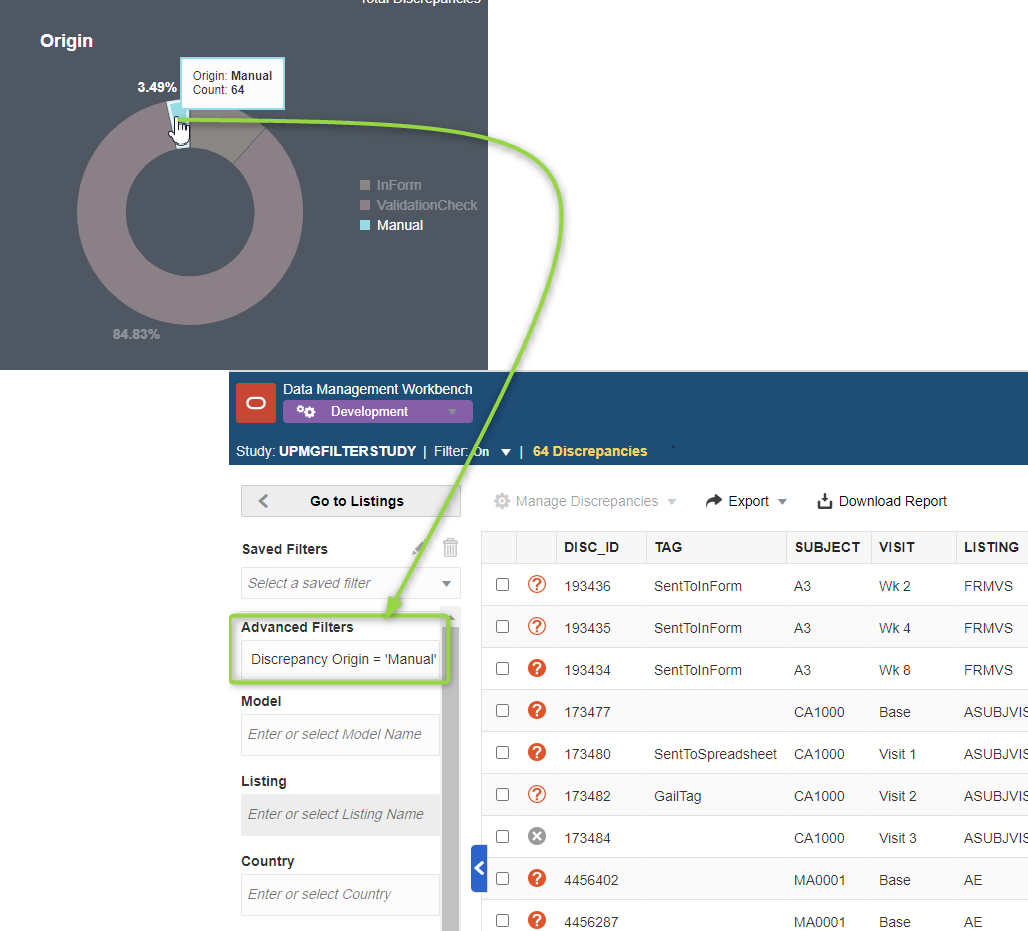Click the Manual legend label
The width and height of the screenshot is (1028, 931).
(400, 225)
